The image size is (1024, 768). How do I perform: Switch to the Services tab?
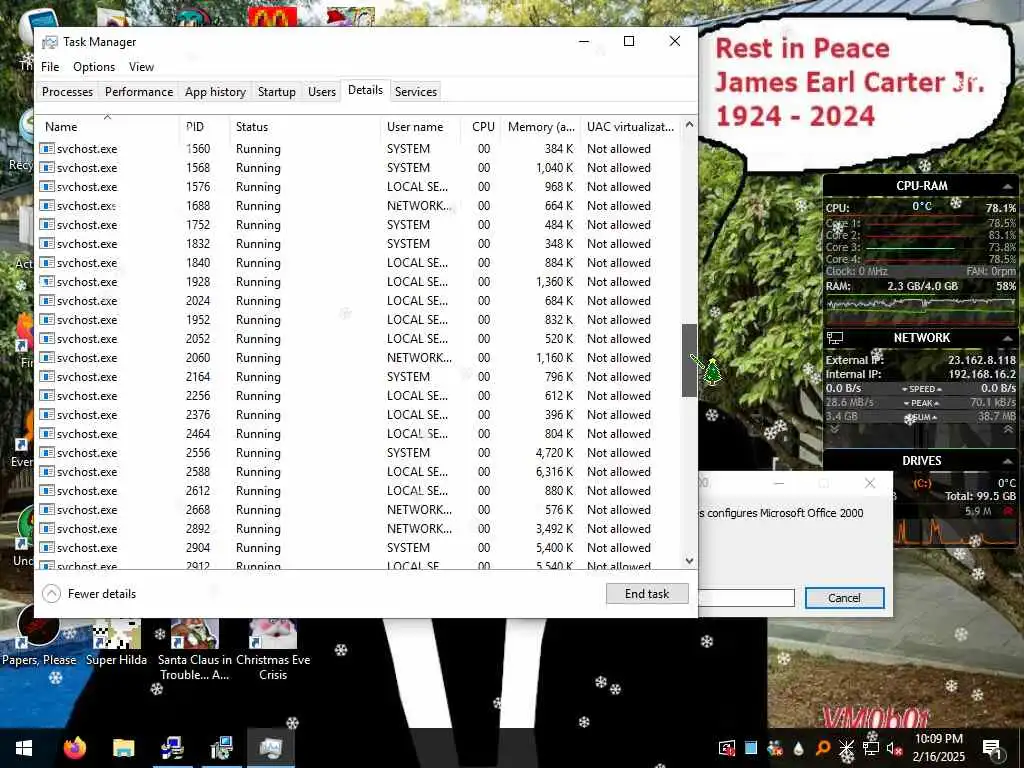[x=415, y=91]
